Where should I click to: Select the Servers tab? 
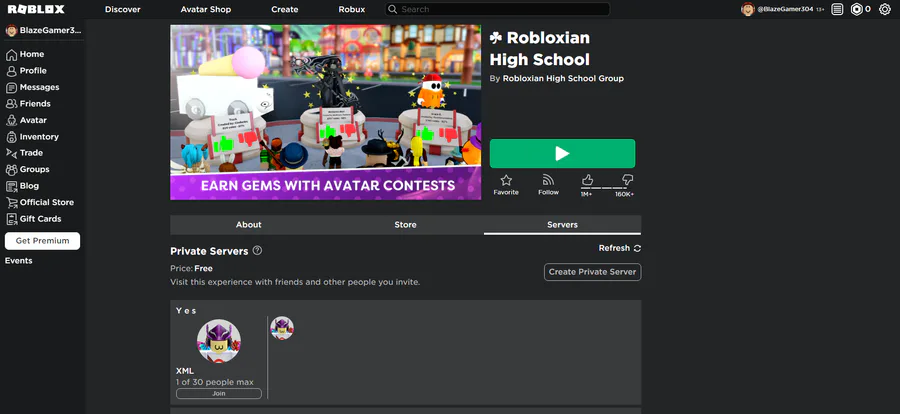[562, 225]
